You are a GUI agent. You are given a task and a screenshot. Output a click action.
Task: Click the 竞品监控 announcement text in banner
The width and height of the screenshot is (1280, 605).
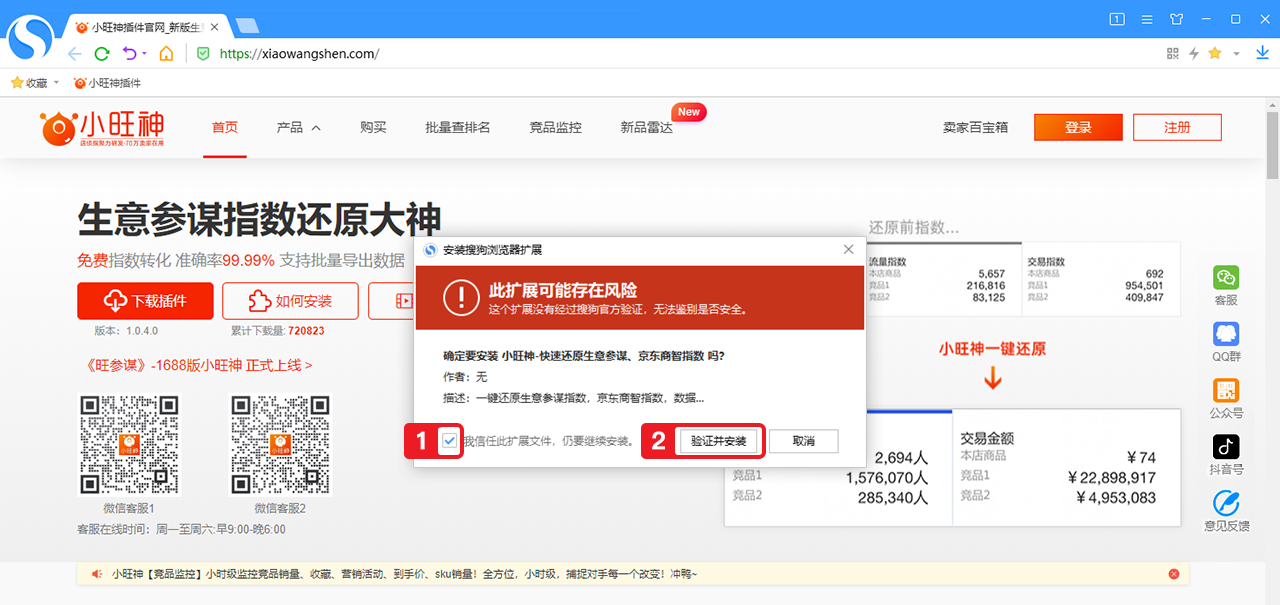(x=404, y=574)
